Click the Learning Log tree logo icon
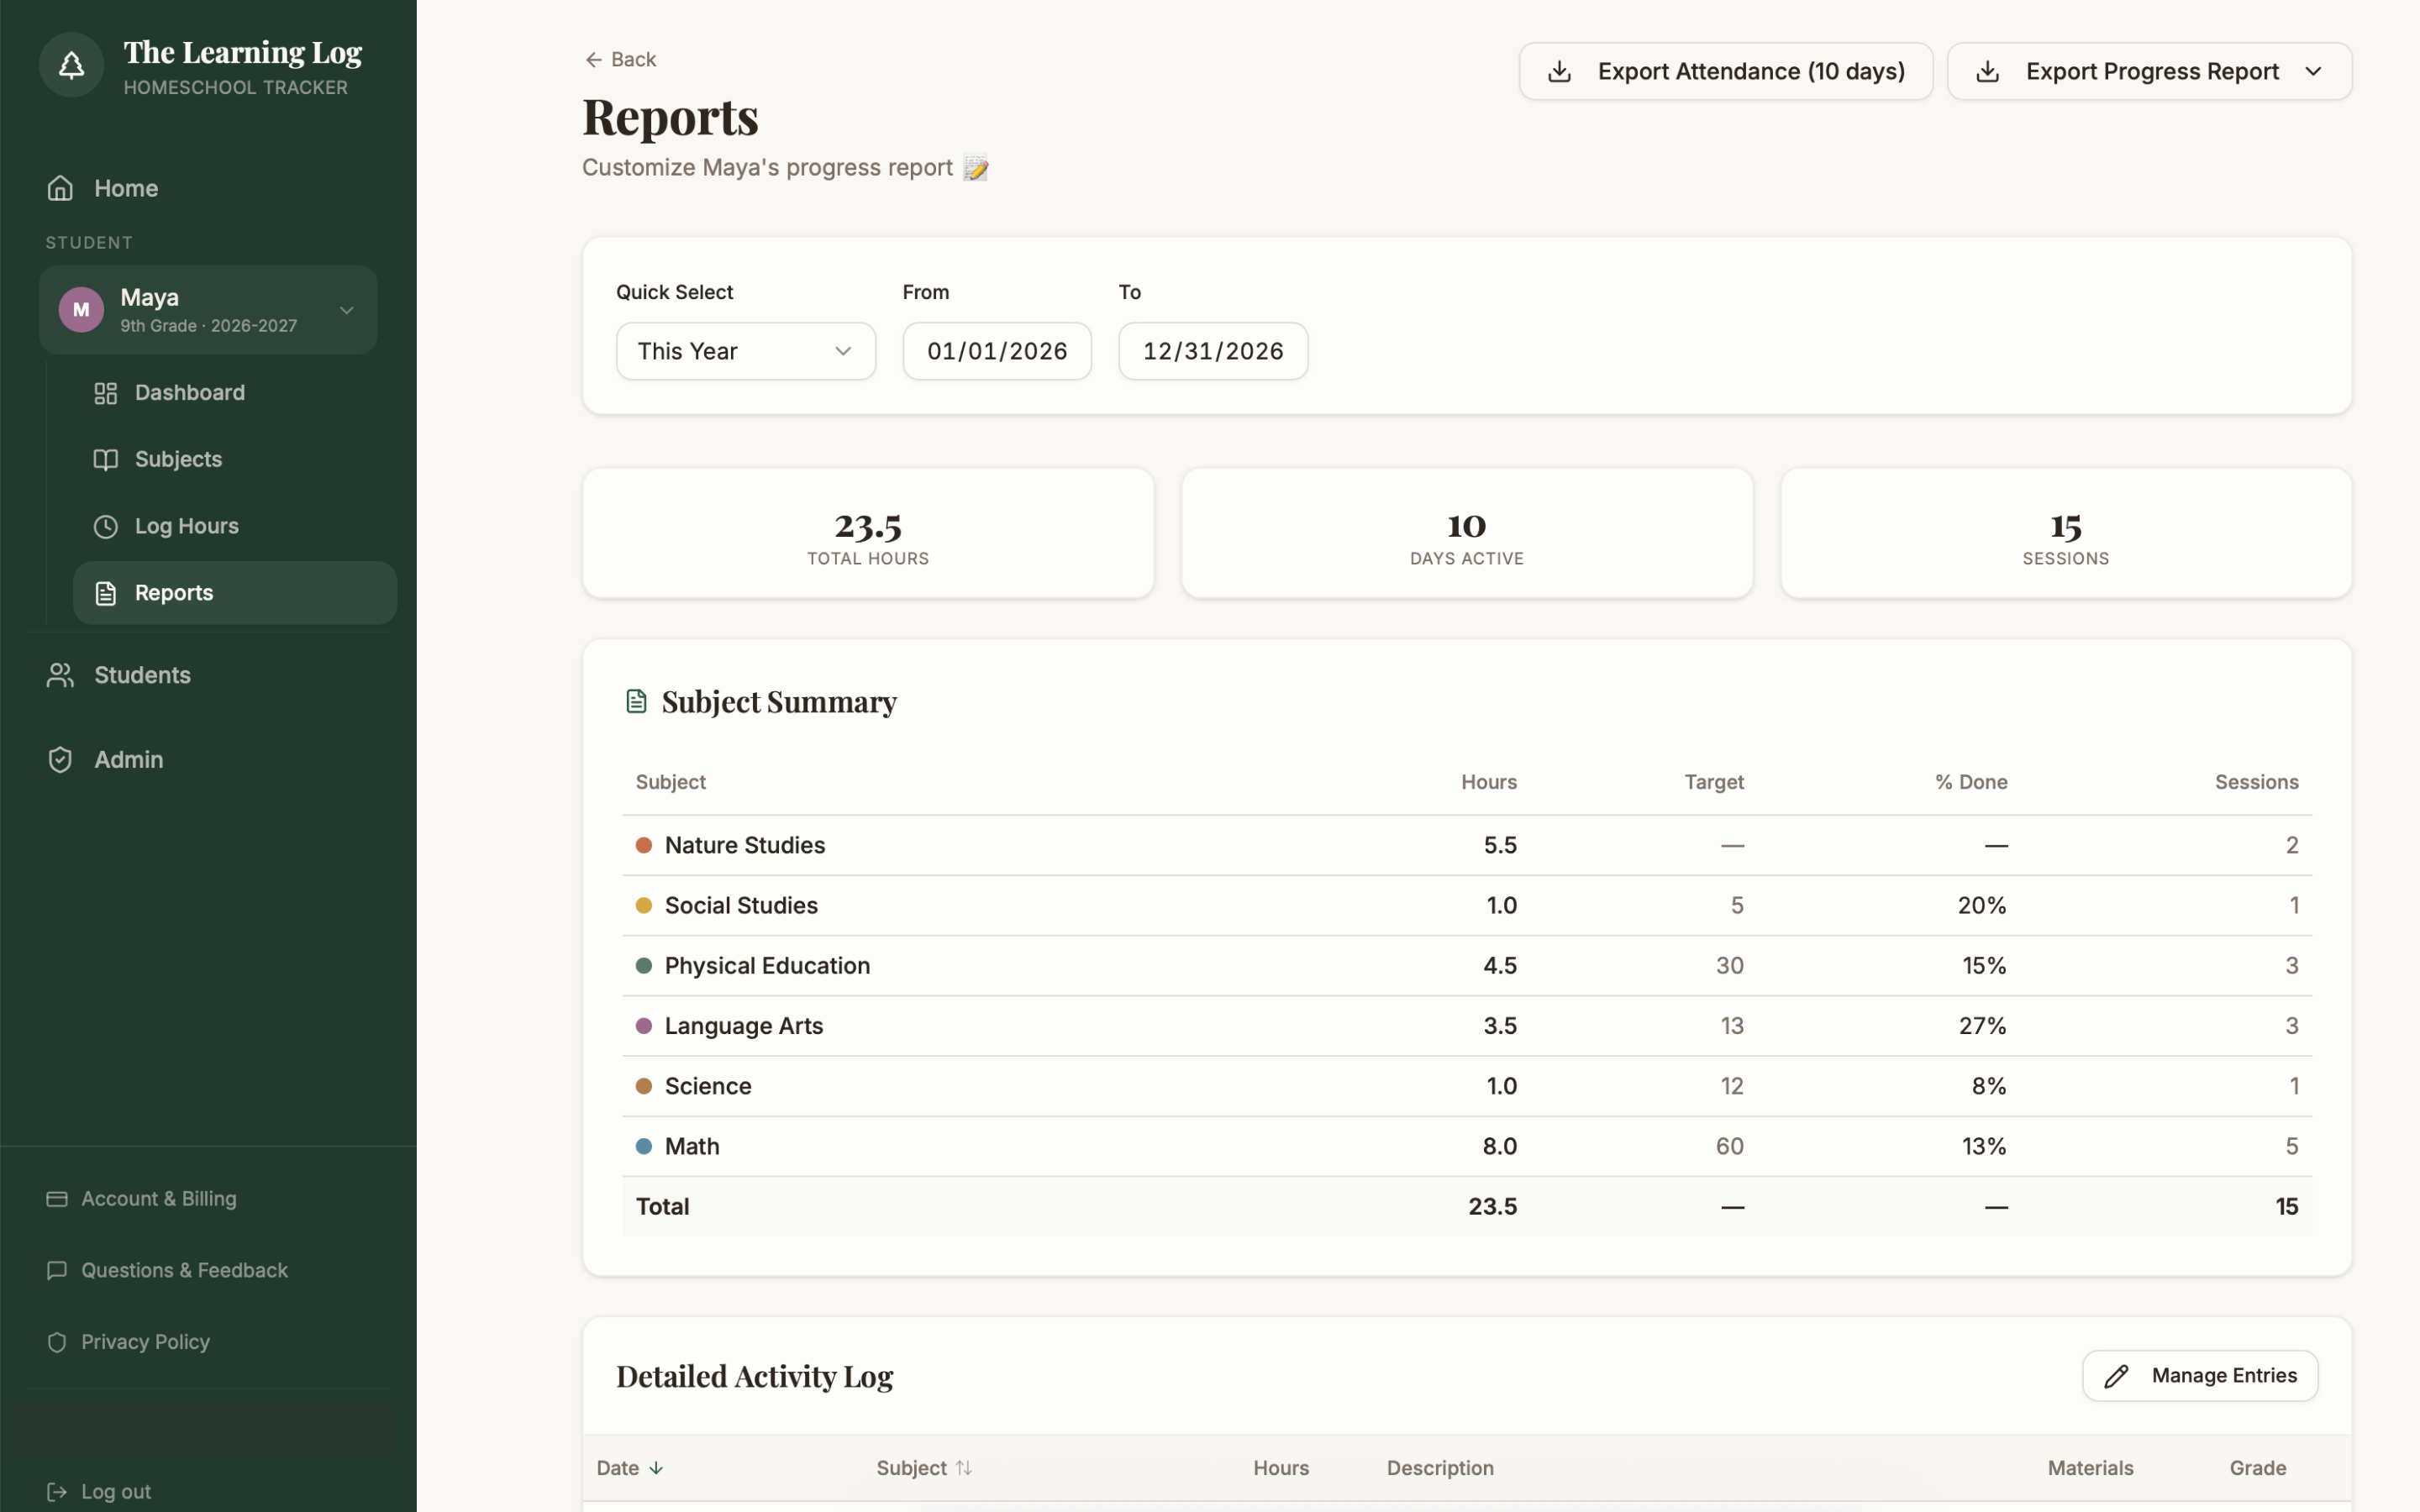Image resolution: width=2420 pixels, height=1512 pixels. (71, 65)
